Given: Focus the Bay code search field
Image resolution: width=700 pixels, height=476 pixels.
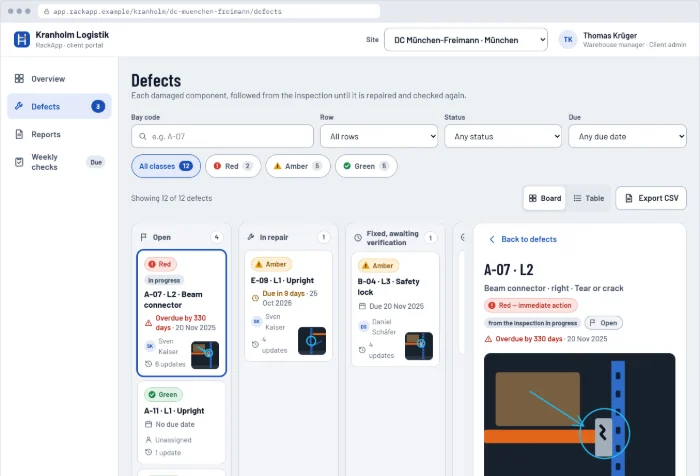Looking at the screenshot, I should [222, 136].
